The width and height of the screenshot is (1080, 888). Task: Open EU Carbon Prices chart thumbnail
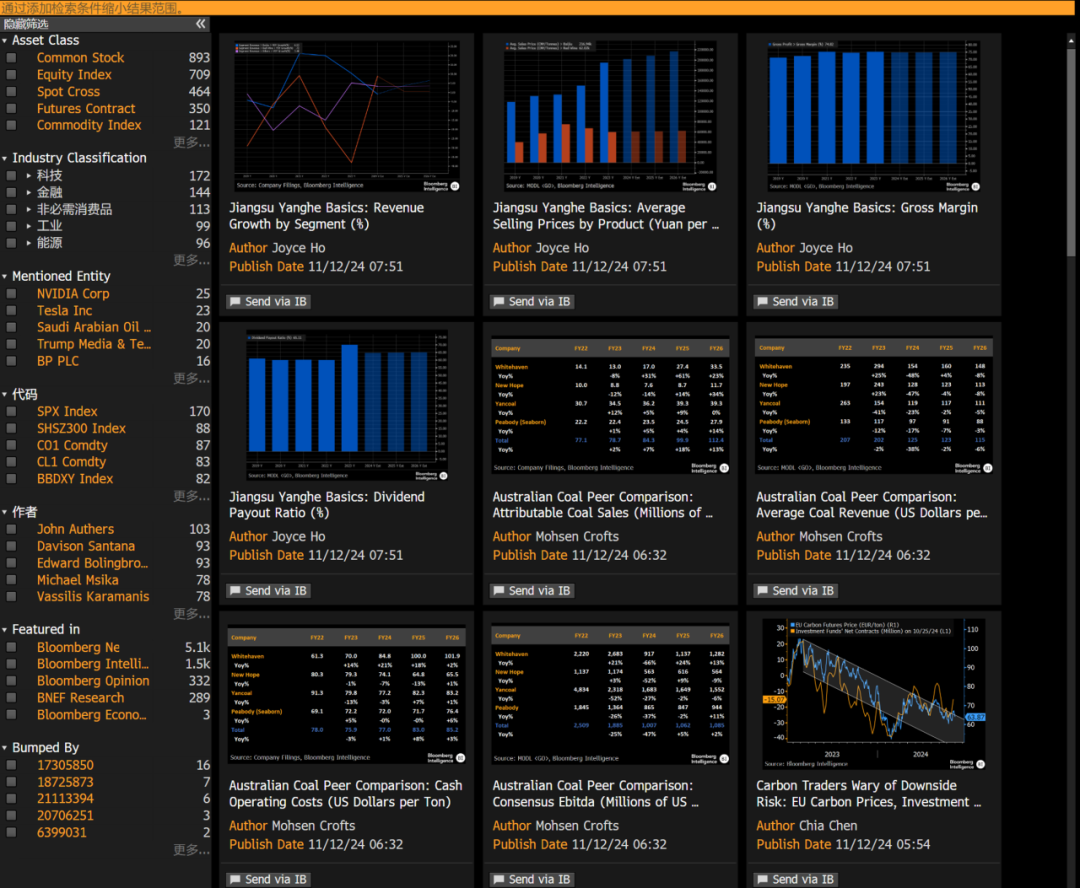click(873, 694)
